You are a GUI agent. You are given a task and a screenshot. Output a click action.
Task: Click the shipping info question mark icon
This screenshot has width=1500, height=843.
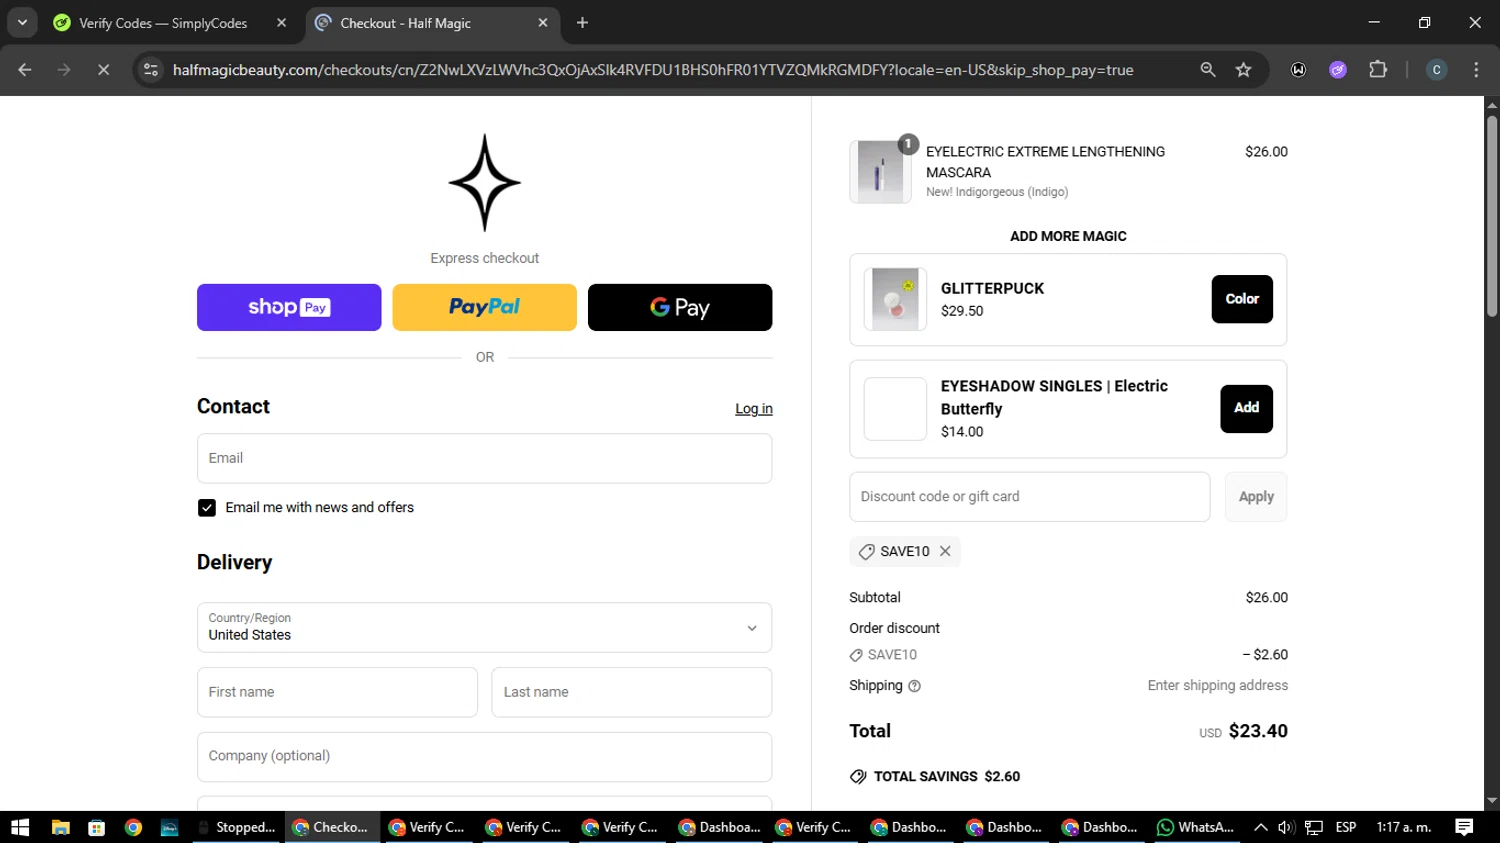click(914, 686)
